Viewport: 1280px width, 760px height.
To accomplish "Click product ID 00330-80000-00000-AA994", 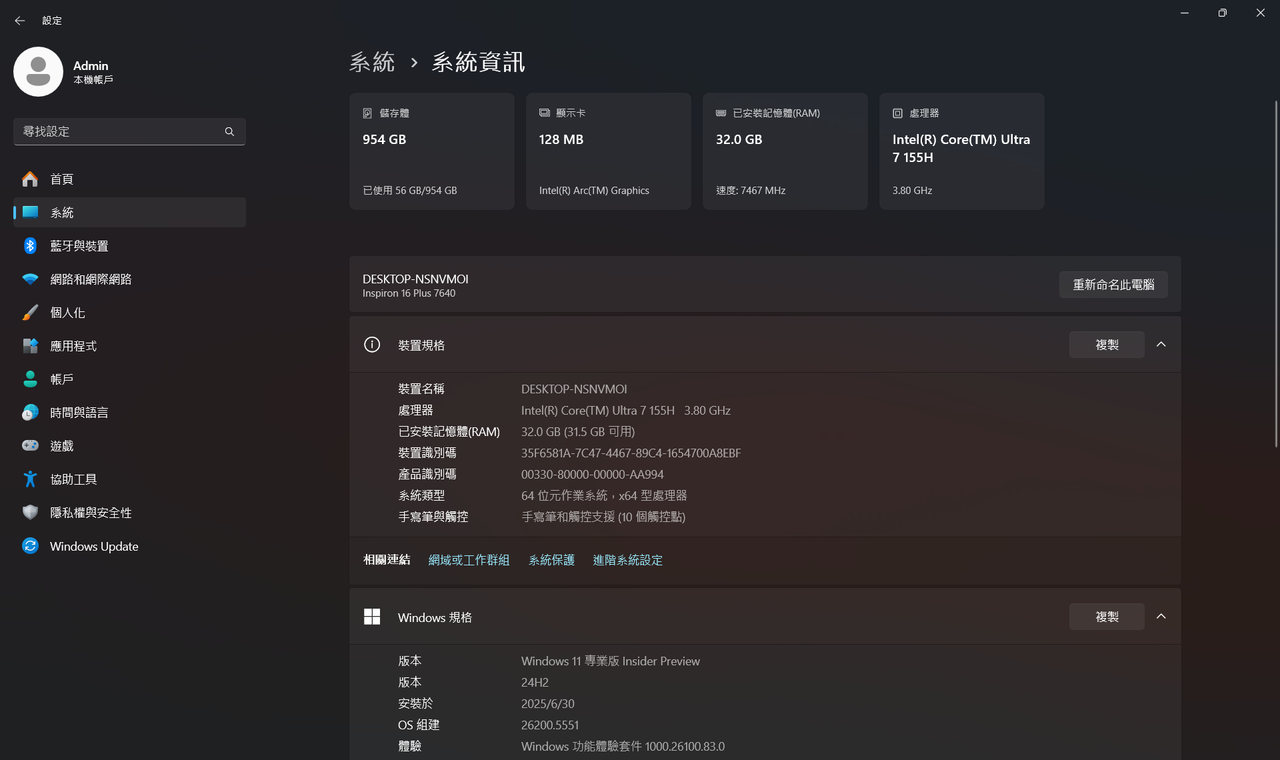I will click(592, 475).
